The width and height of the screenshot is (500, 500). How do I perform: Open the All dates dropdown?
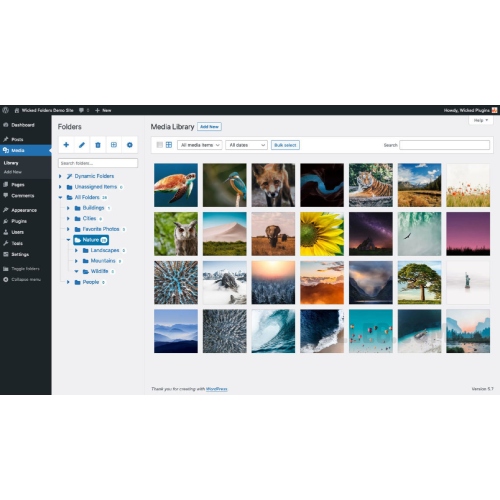point(247,145)
